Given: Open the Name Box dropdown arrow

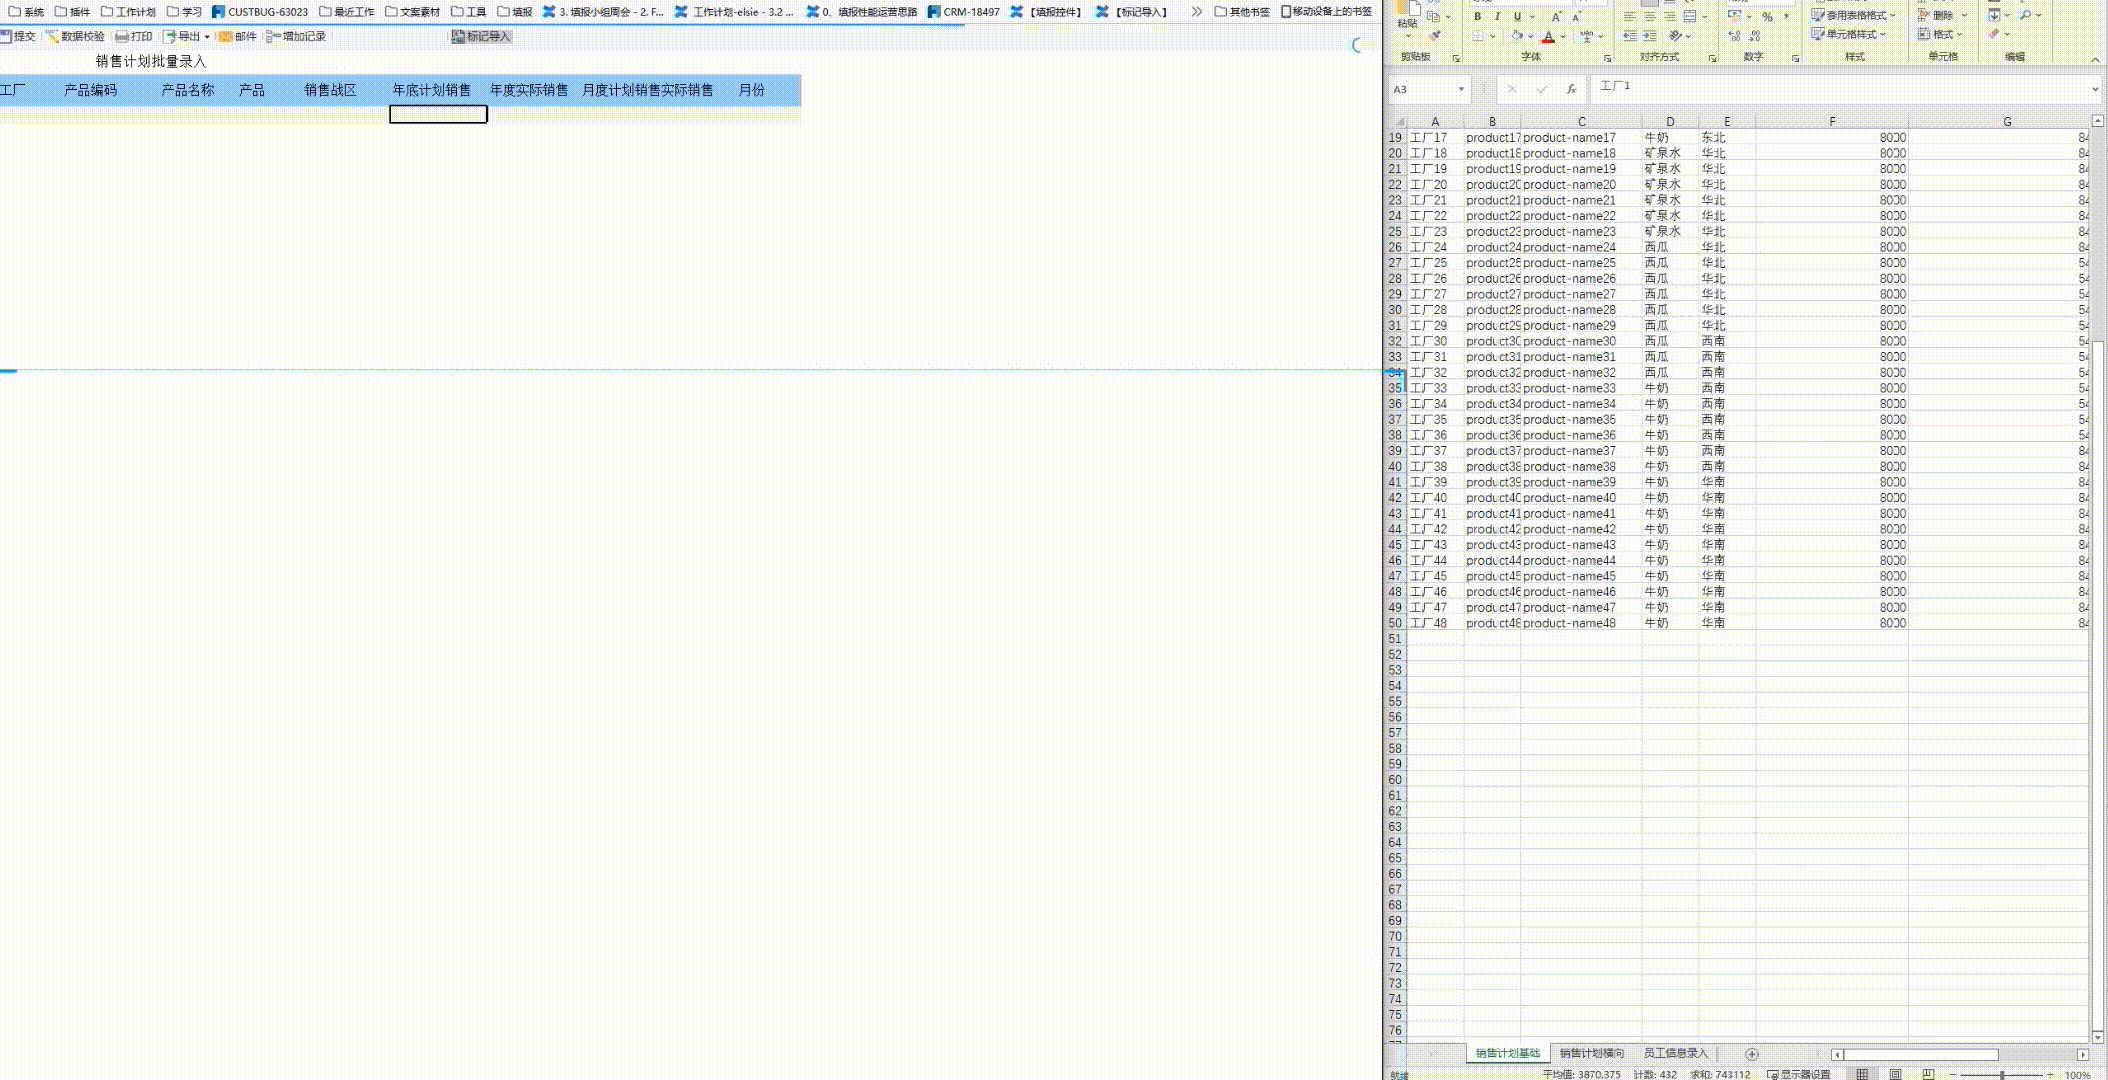Looking at the screenshot, I should 1461,89.
